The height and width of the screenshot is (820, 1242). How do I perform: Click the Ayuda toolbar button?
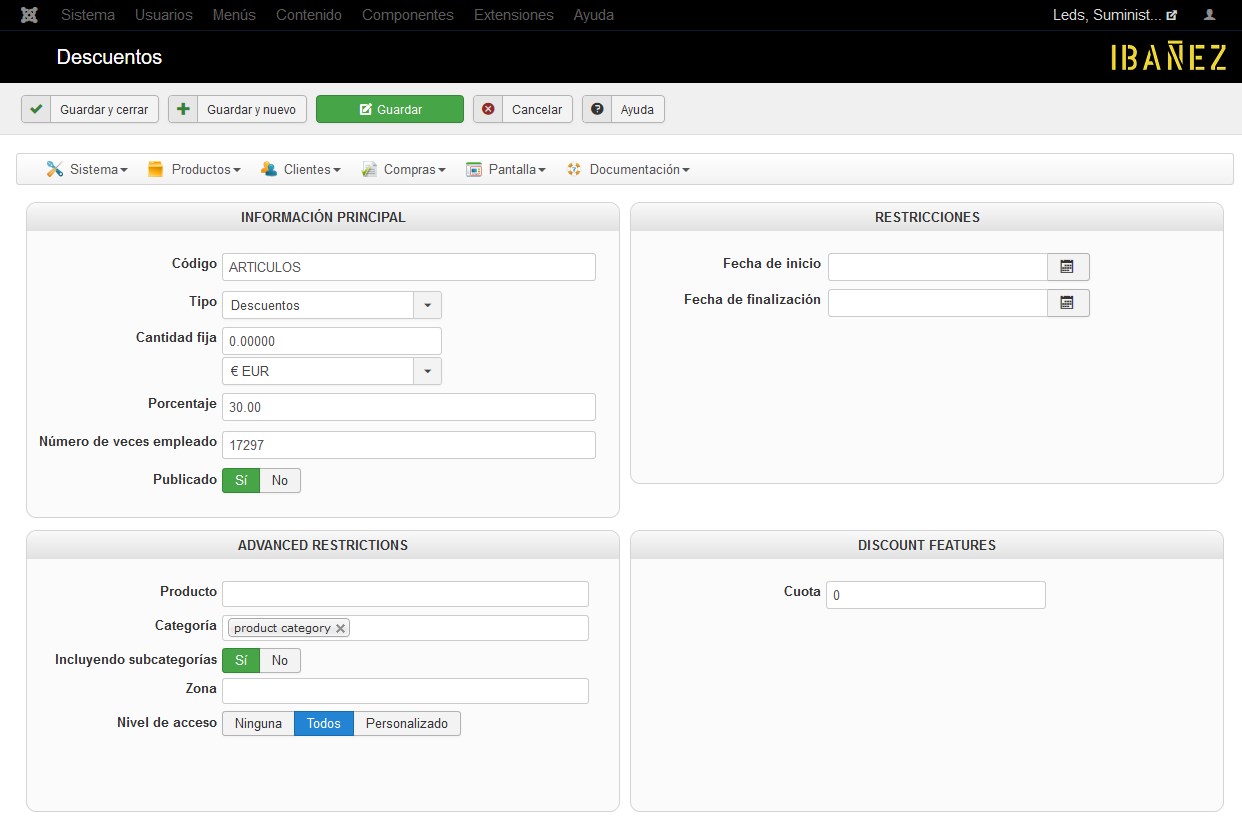click(x=623, y=109)
